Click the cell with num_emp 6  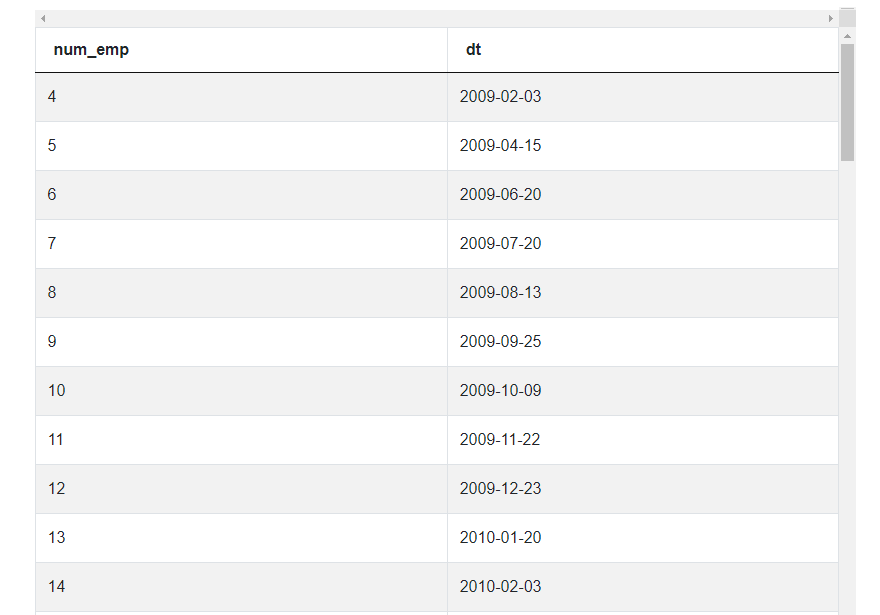(241, 195)
